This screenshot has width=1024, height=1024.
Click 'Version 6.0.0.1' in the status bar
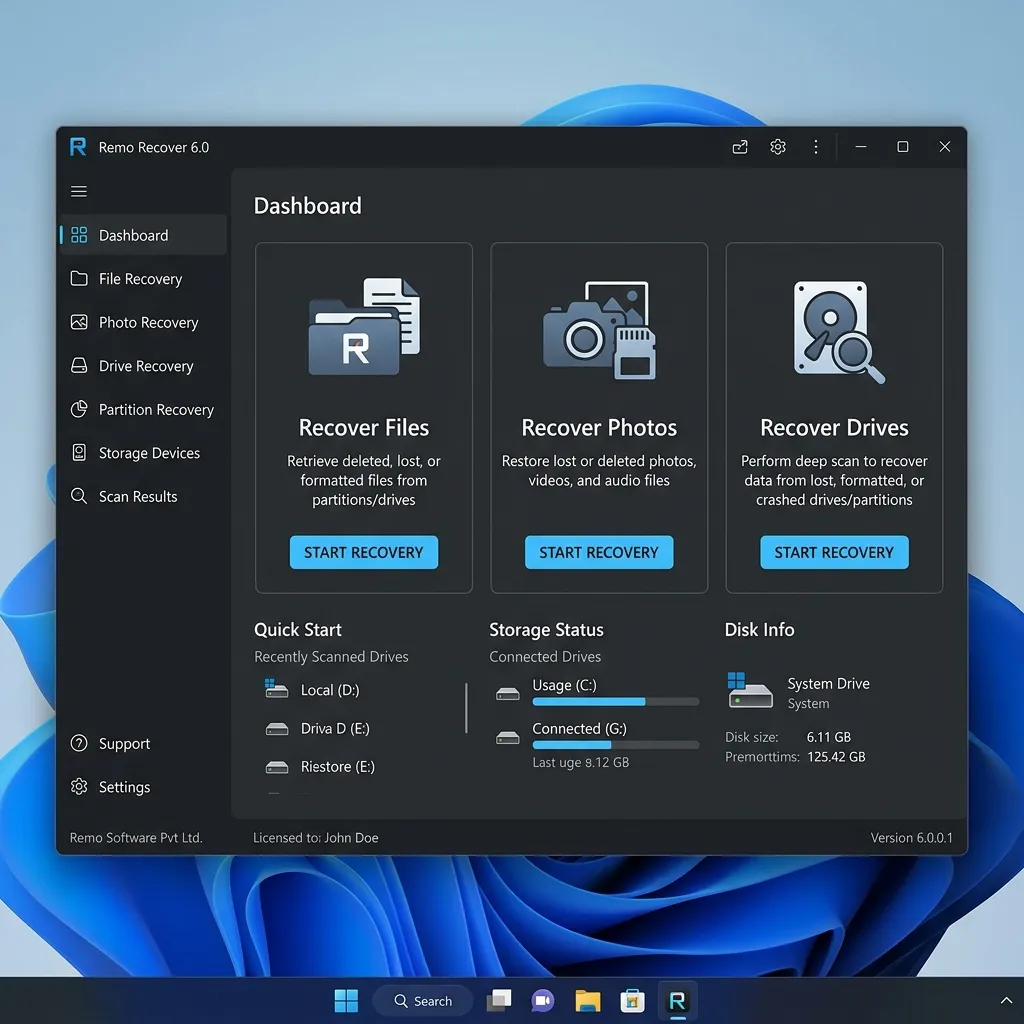911,838
